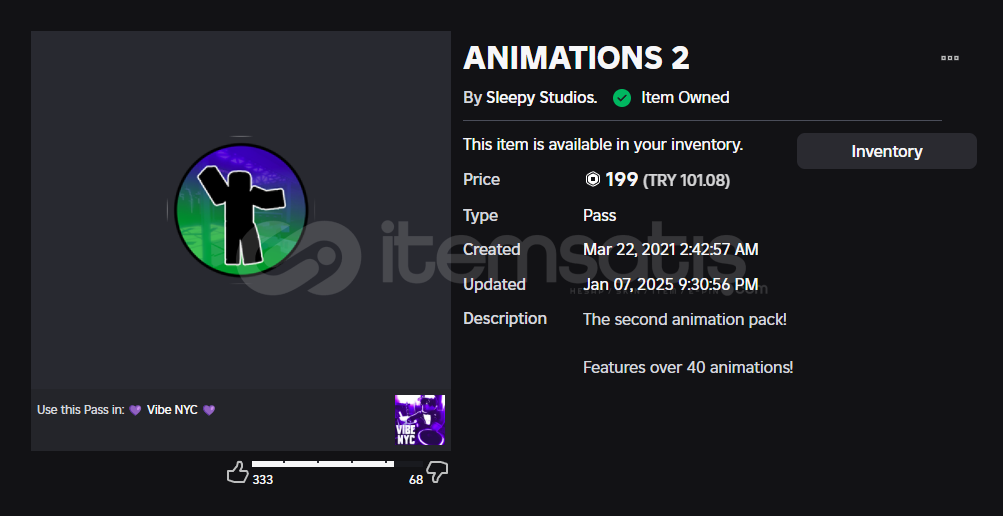Open the three-dot options menu
The height and width of the screenshot is (516, 1003).
tap(949, 58)
